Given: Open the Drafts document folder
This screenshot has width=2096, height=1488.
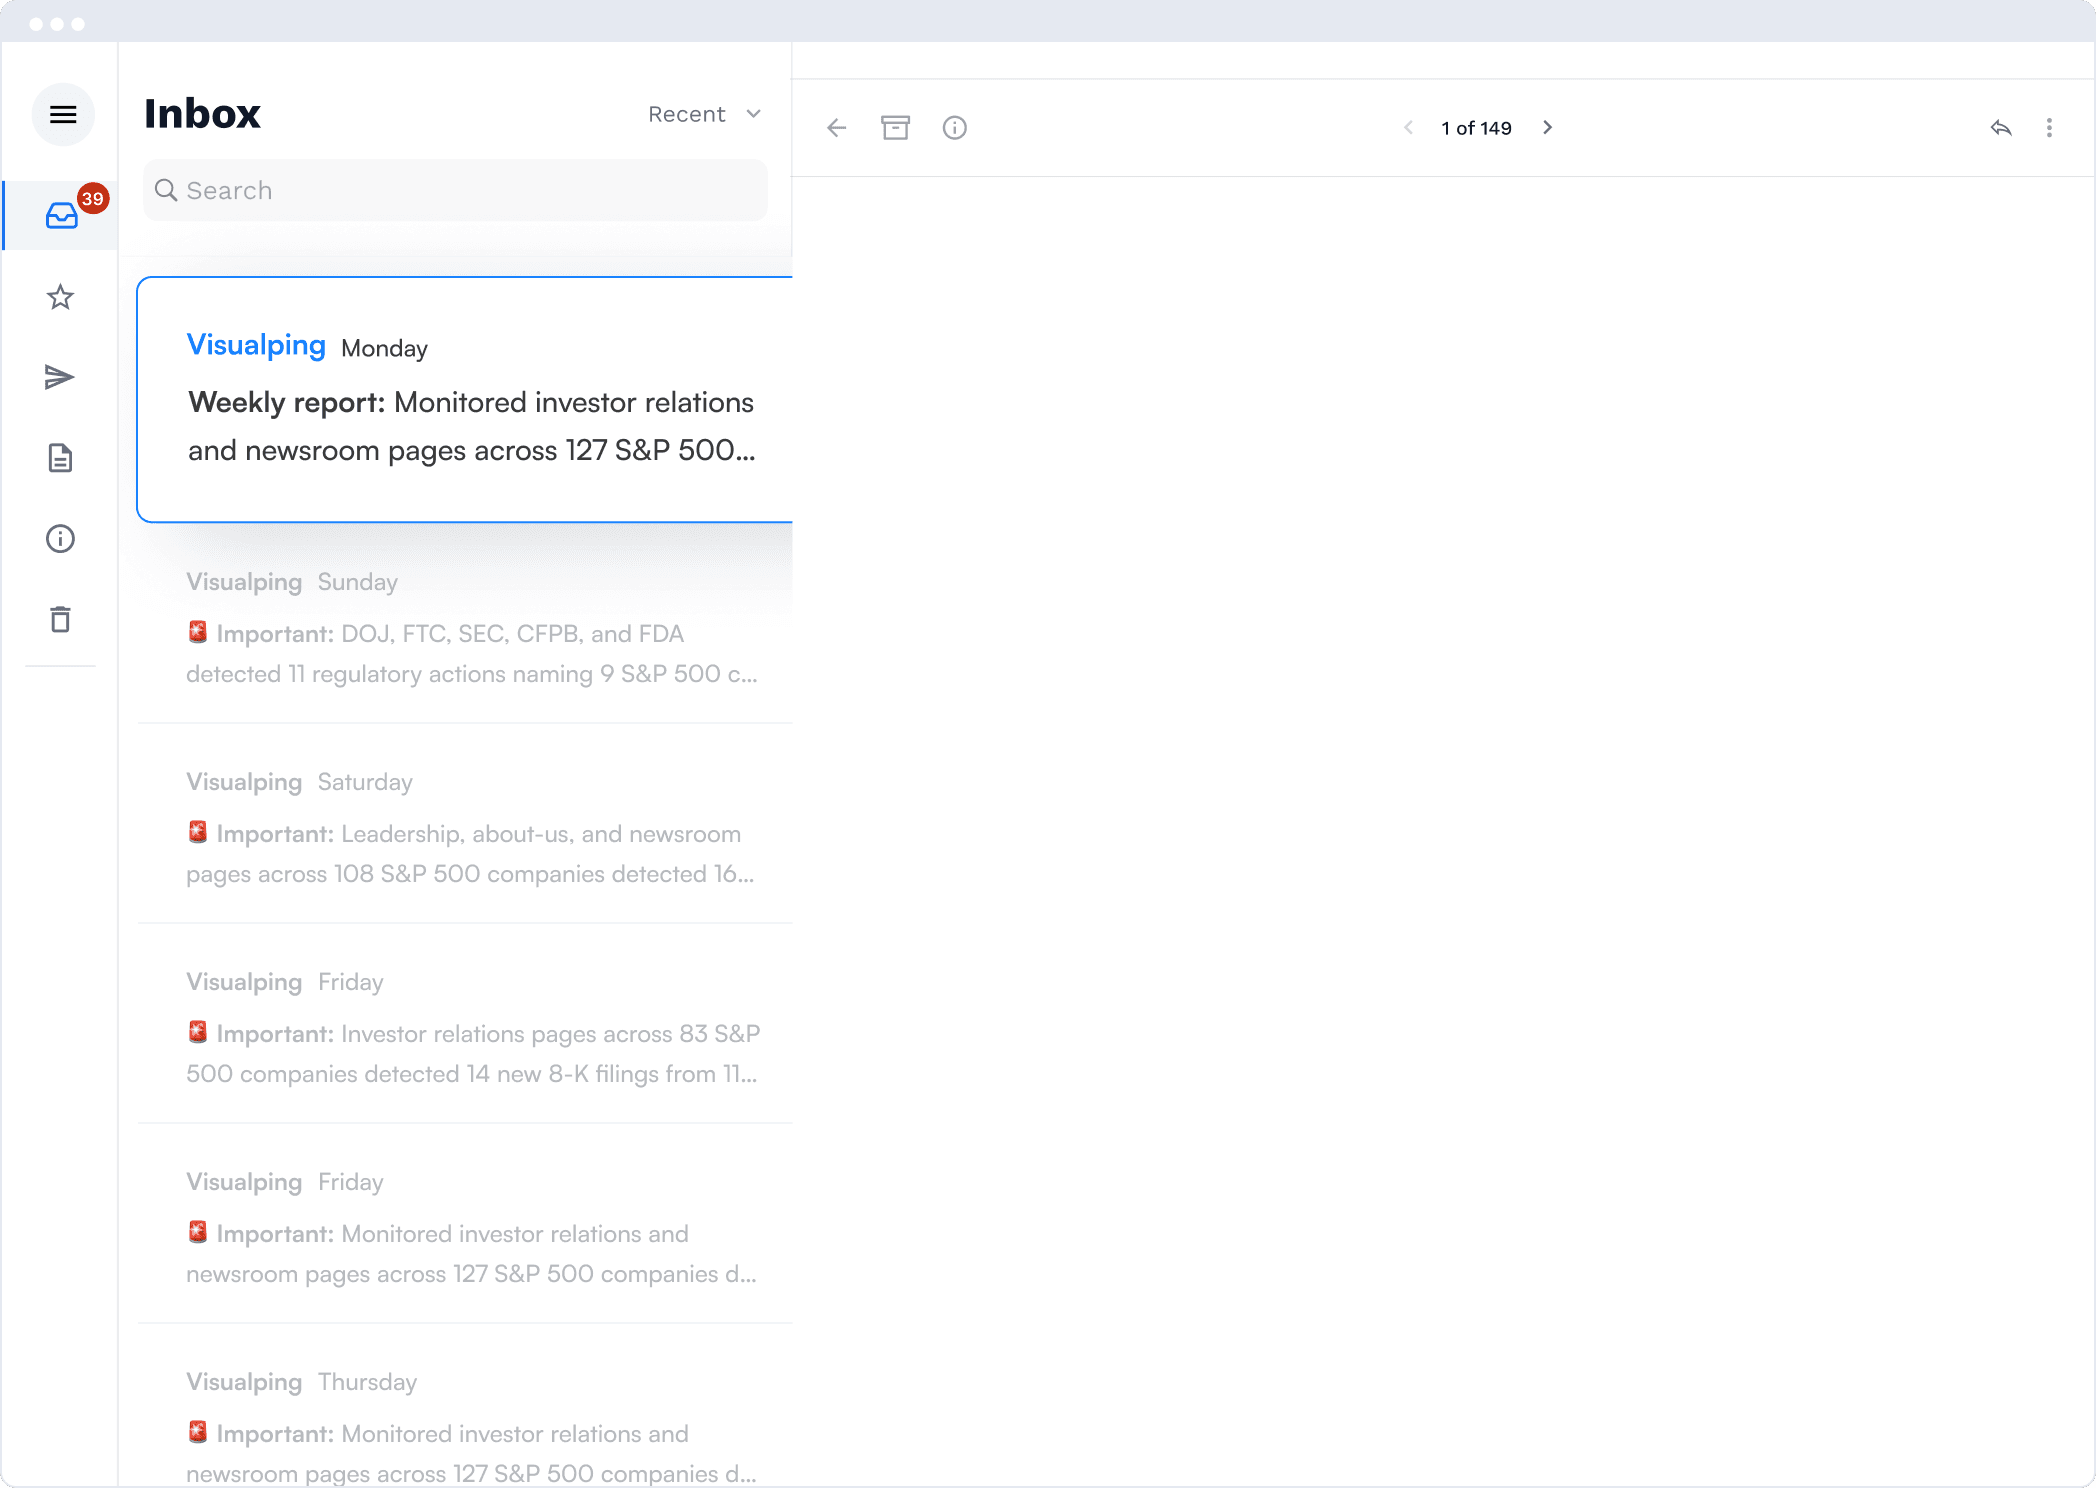Looking at the screenshot, I should (60, 458).
